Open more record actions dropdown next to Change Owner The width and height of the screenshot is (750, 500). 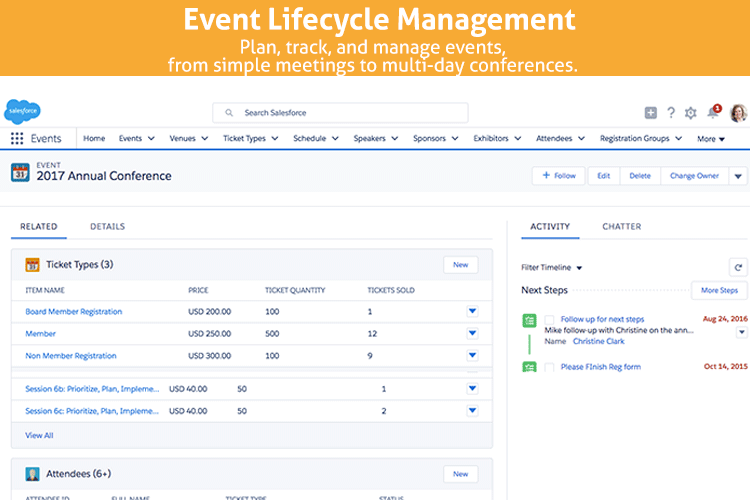pyautogui.click(x=738, y=176)
